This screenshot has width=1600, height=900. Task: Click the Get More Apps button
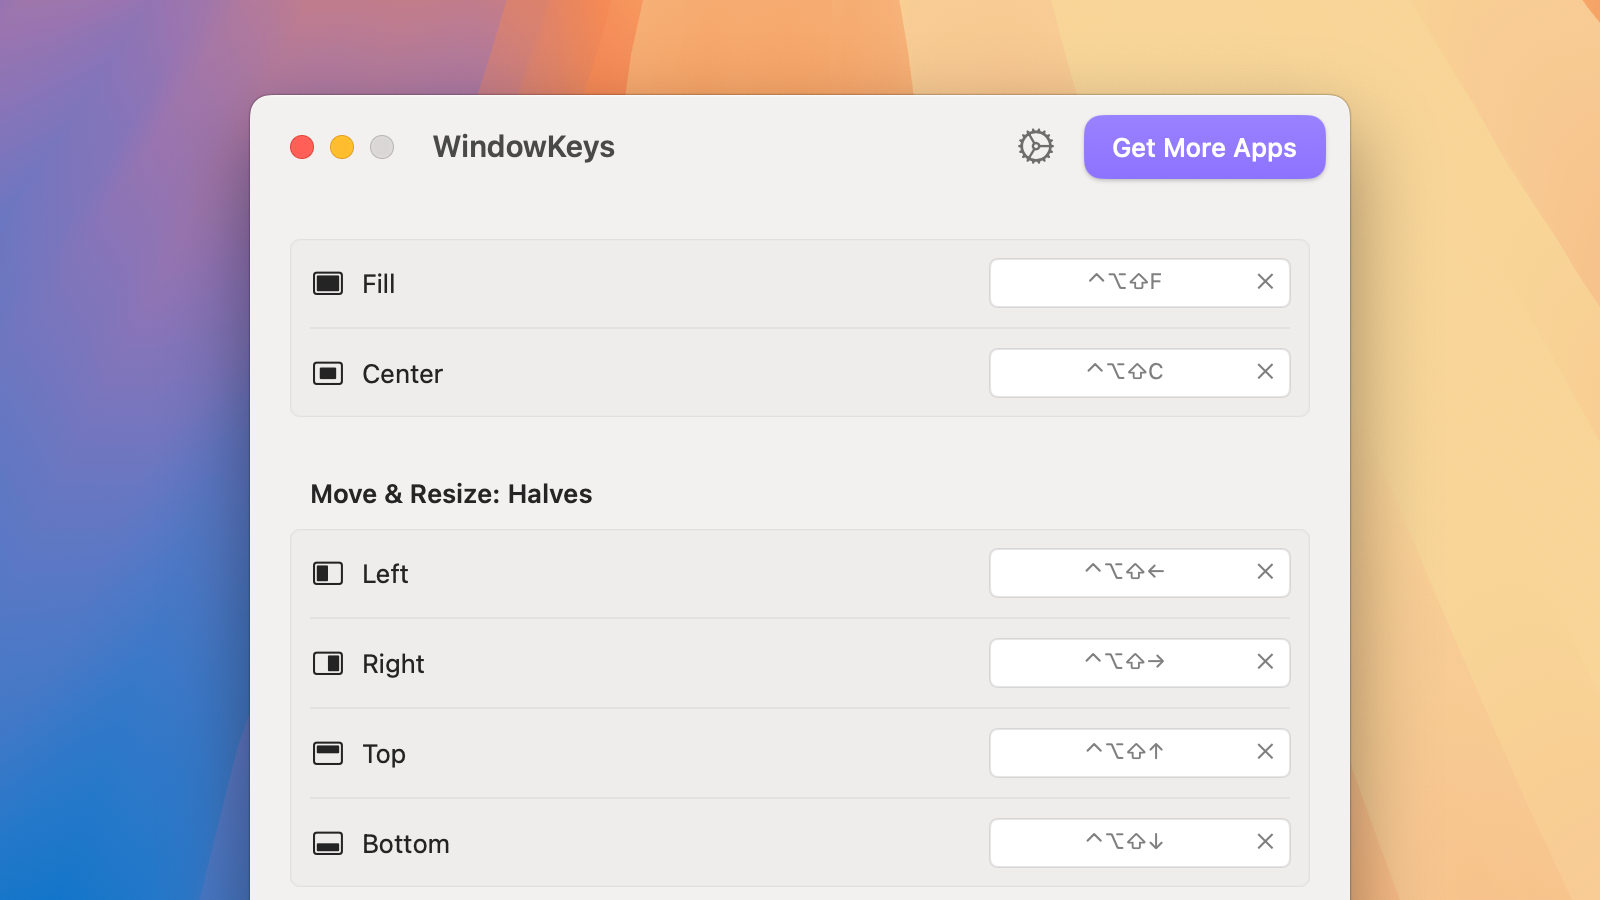[1205, 147]
